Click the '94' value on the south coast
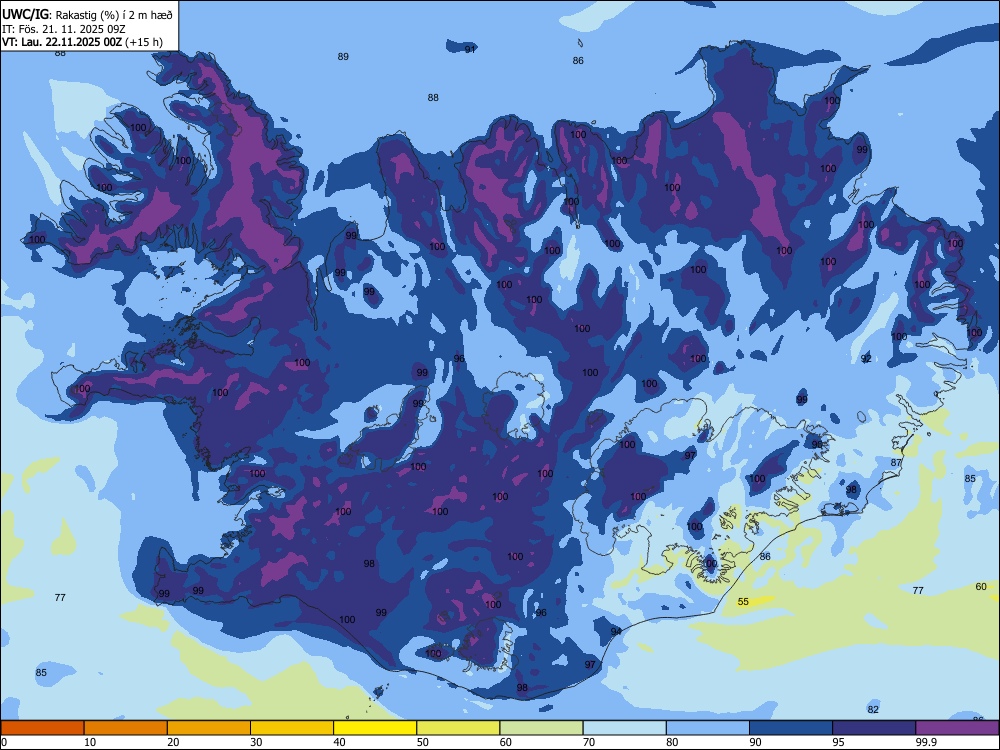This screenshot has height=750, width=1000. pyautogui.click(x=616, y=631)
